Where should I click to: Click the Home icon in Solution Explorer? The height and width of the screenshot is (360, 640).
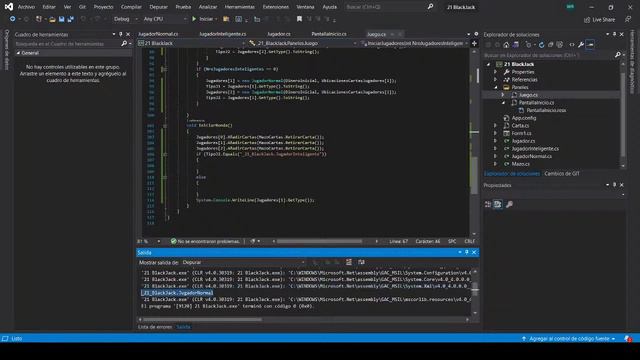506,44
